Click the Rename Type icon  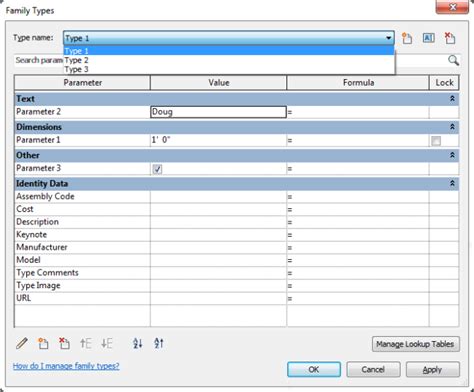pos(428,38)
